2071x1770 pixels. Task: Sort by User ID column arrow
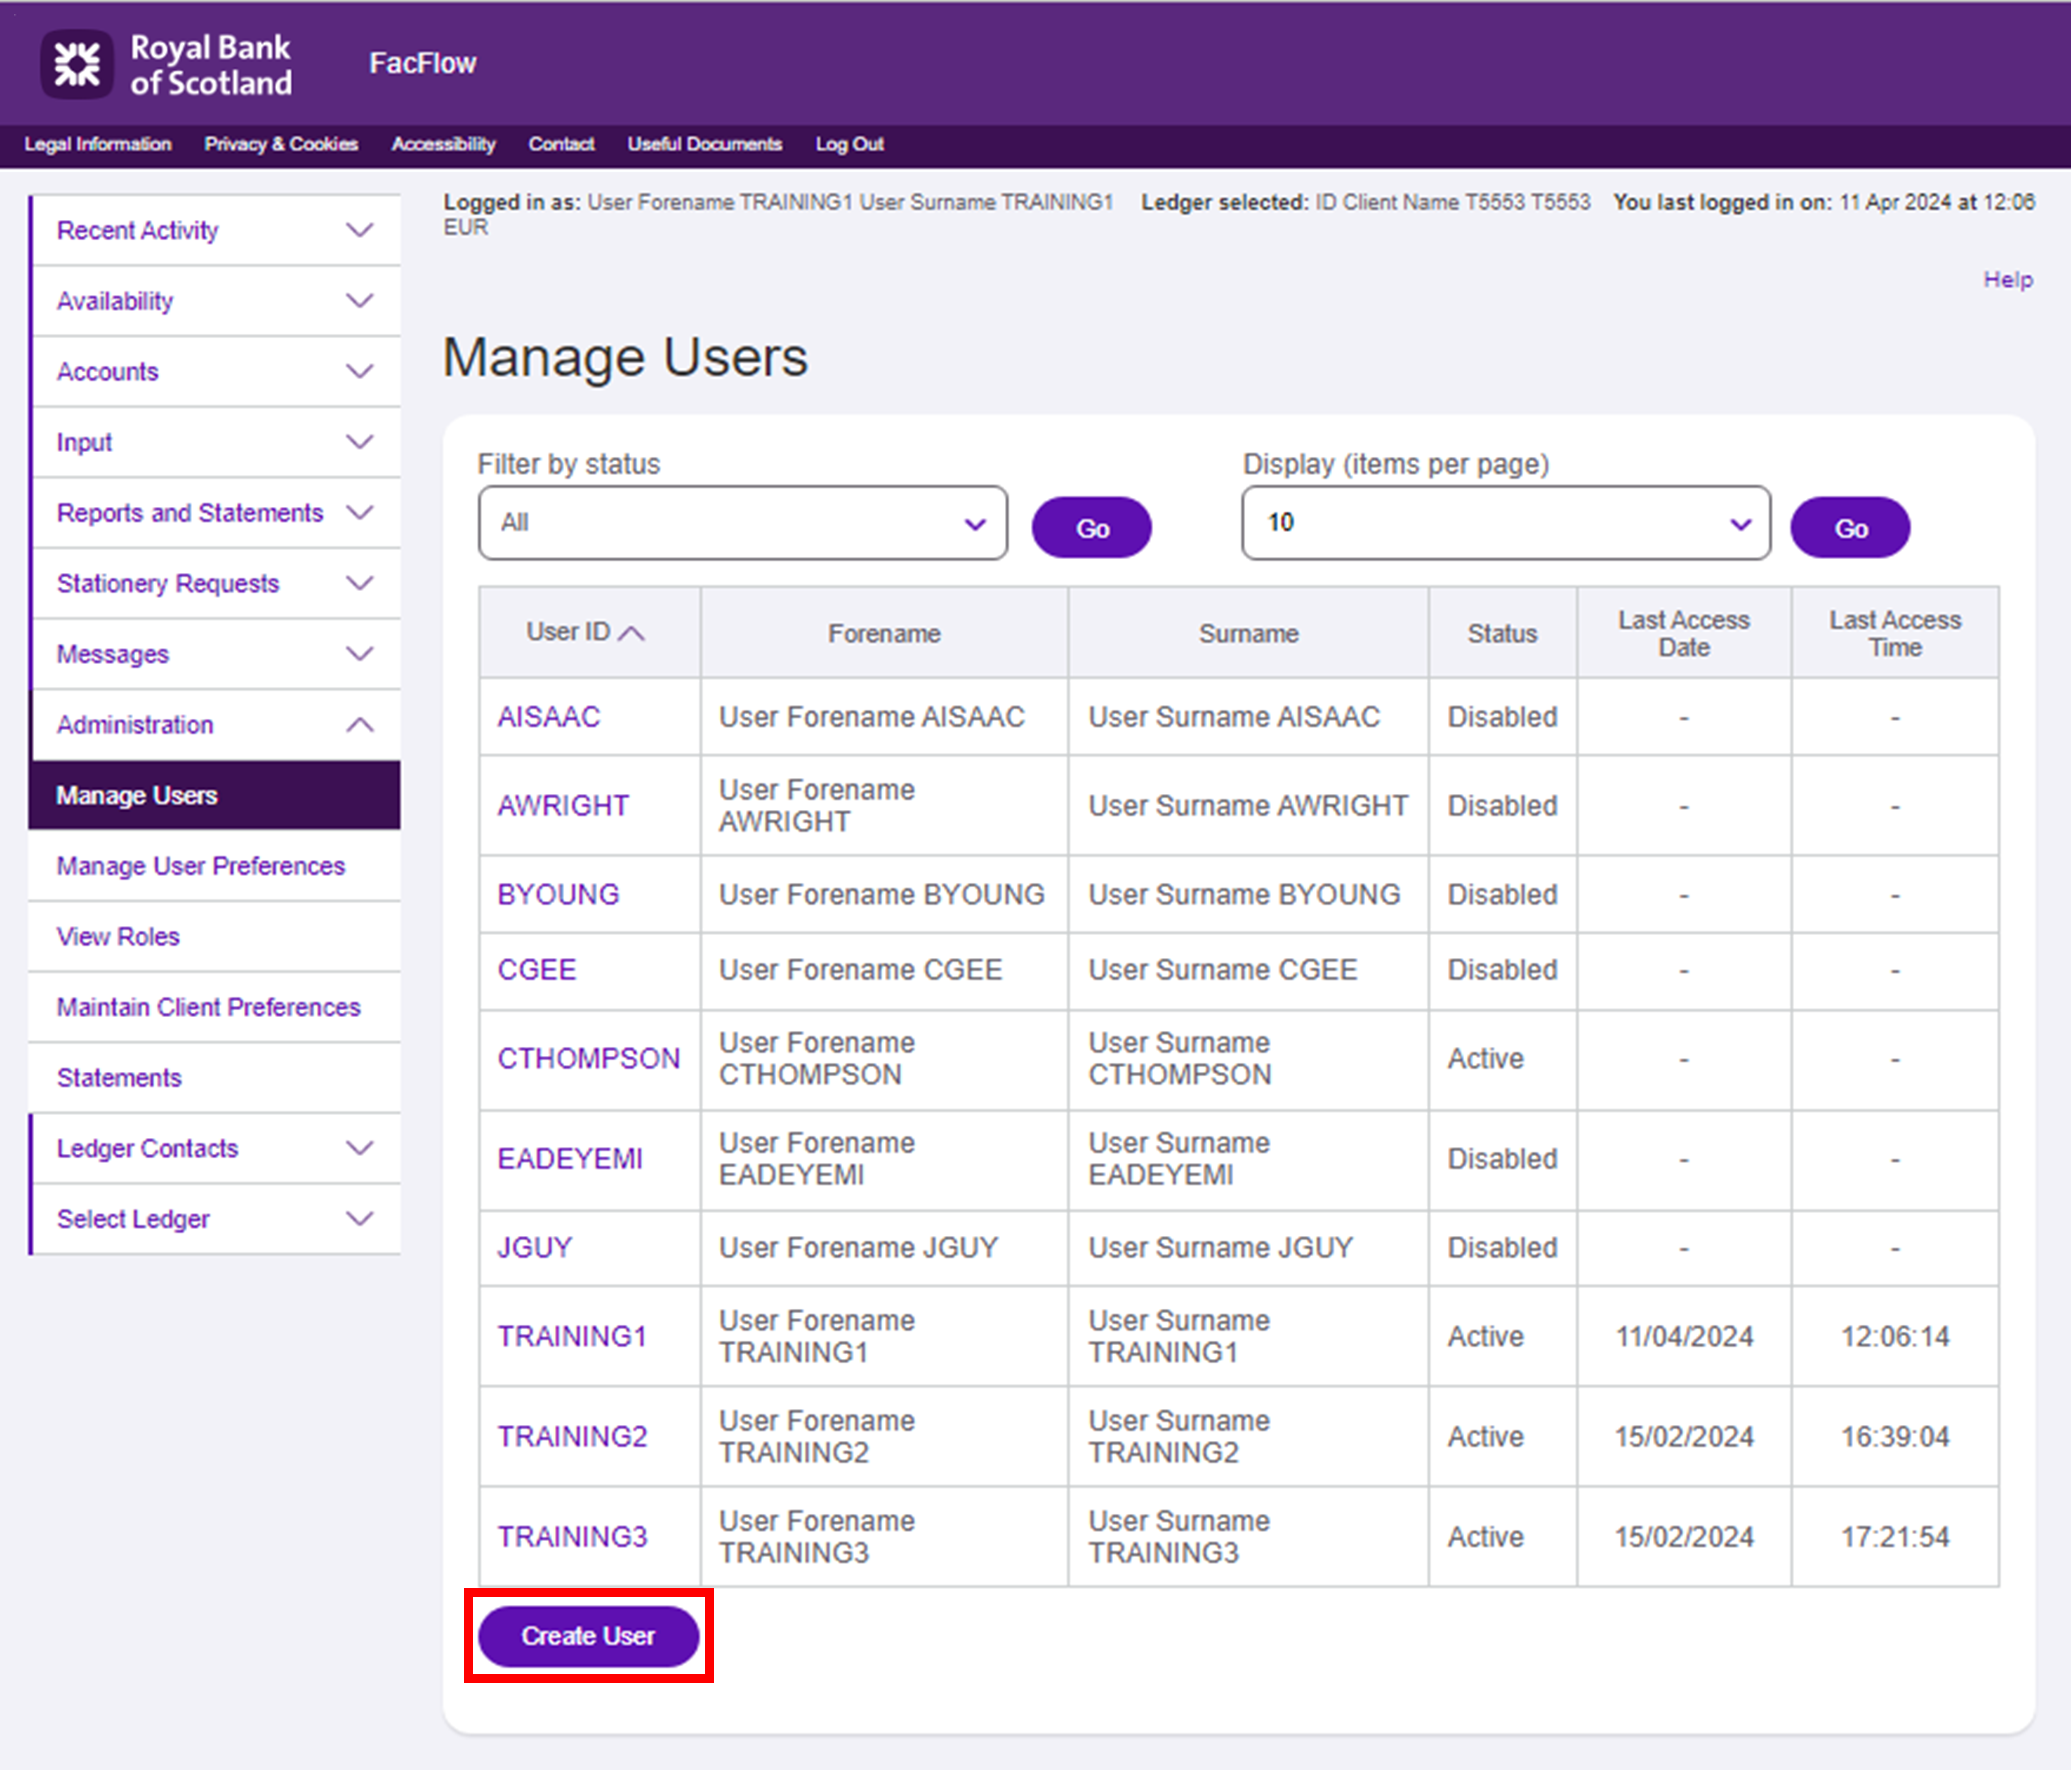(632, 633)
